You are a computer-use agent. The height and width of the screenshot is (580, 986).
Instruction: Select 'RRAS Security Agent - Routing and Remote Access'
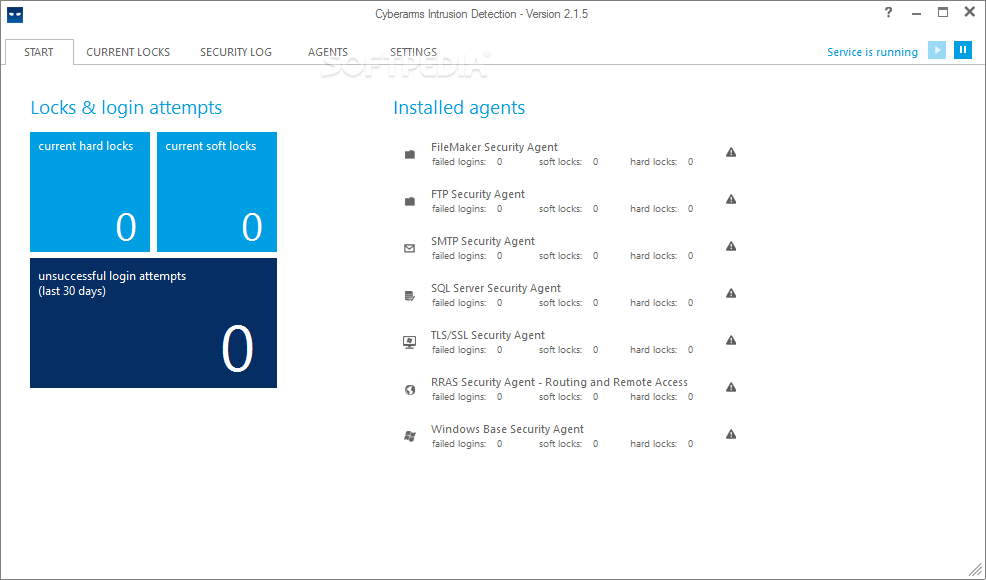click(x=559, y=382)
